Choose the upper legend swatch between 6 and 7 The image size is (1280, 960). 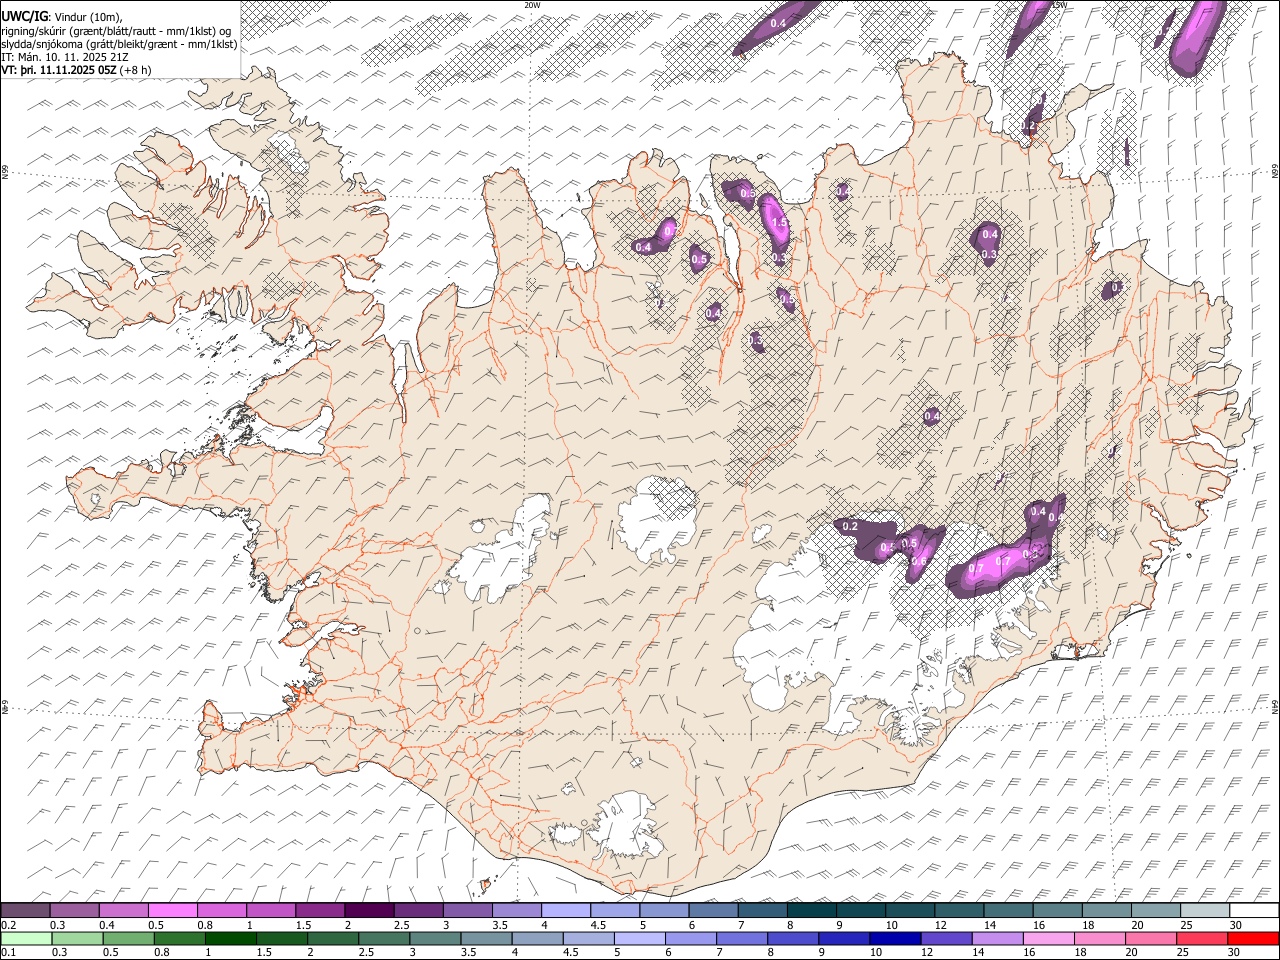coord(712,910)
